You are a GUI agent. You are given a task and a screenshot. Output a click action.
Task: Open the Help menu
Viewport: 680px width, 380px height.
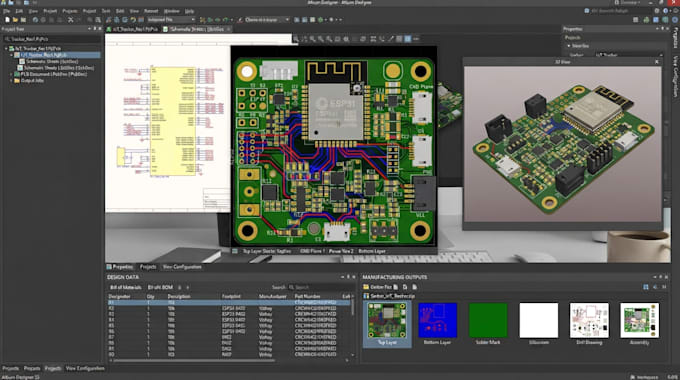click(190, 11)
